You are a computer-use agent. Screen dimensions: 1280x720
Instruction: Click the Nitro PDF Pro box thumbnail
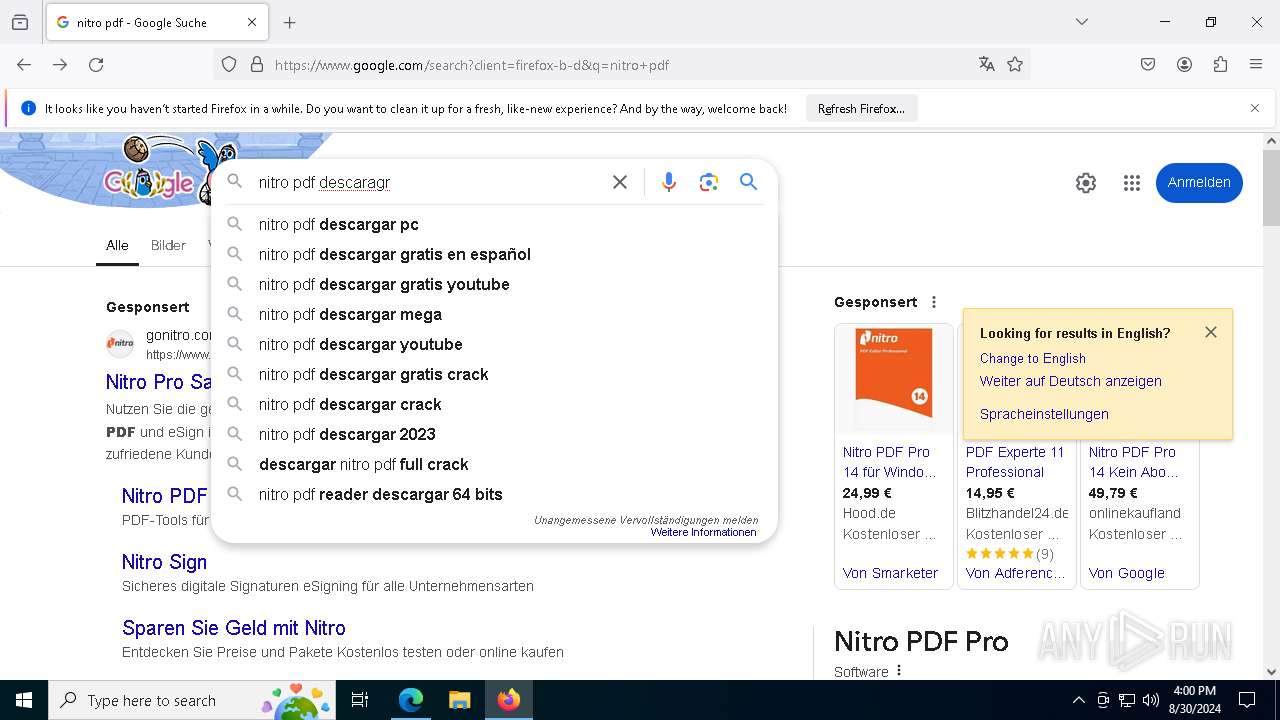893,379
